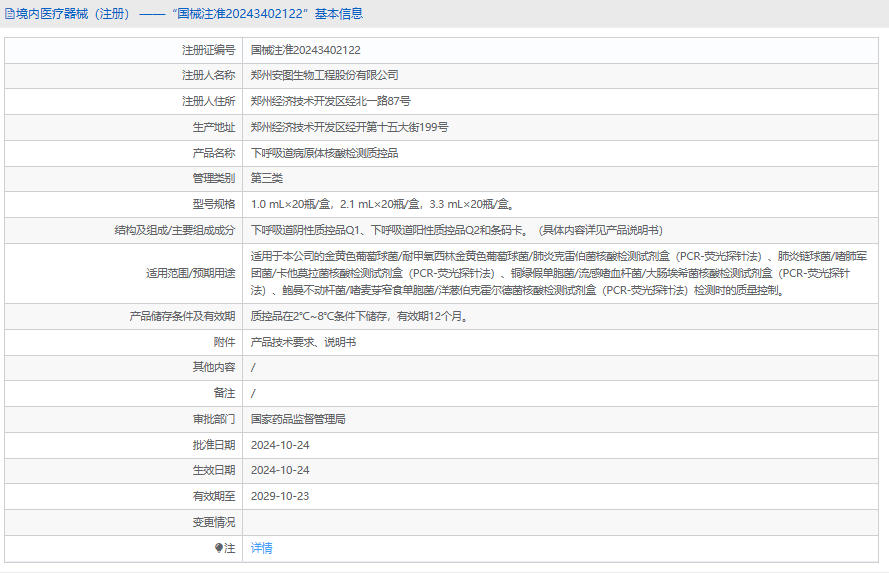889x573 pixels.
Task: Click the 变更情况 label
Action: 214,522
